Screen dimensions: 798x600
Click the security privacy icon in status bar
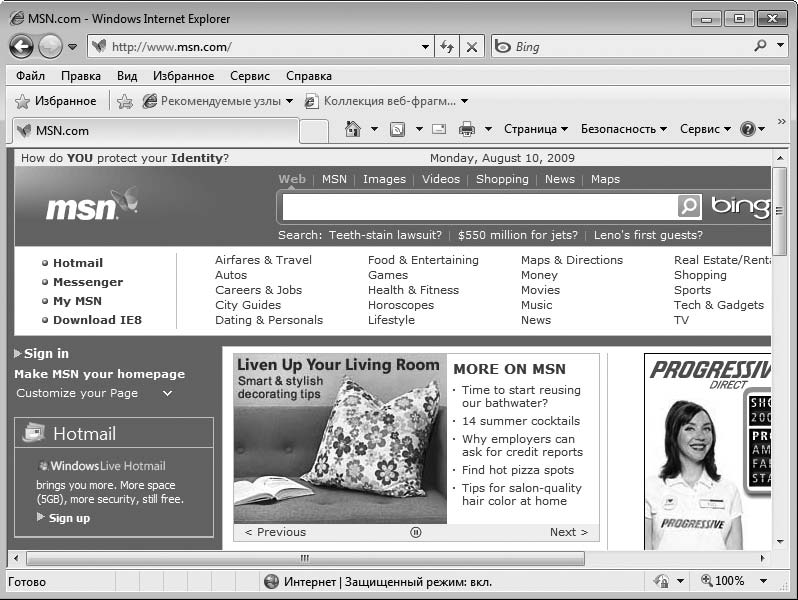point(661,581)
